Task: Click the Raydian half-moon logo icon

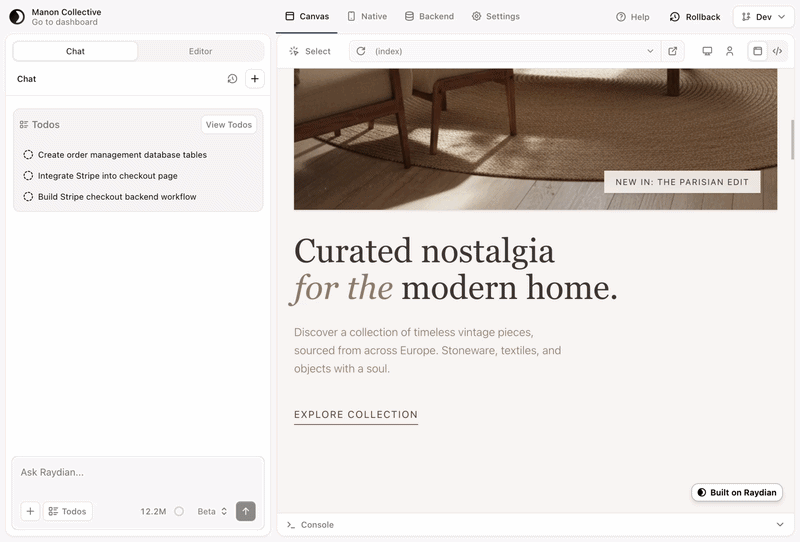Action: point(17,17)
